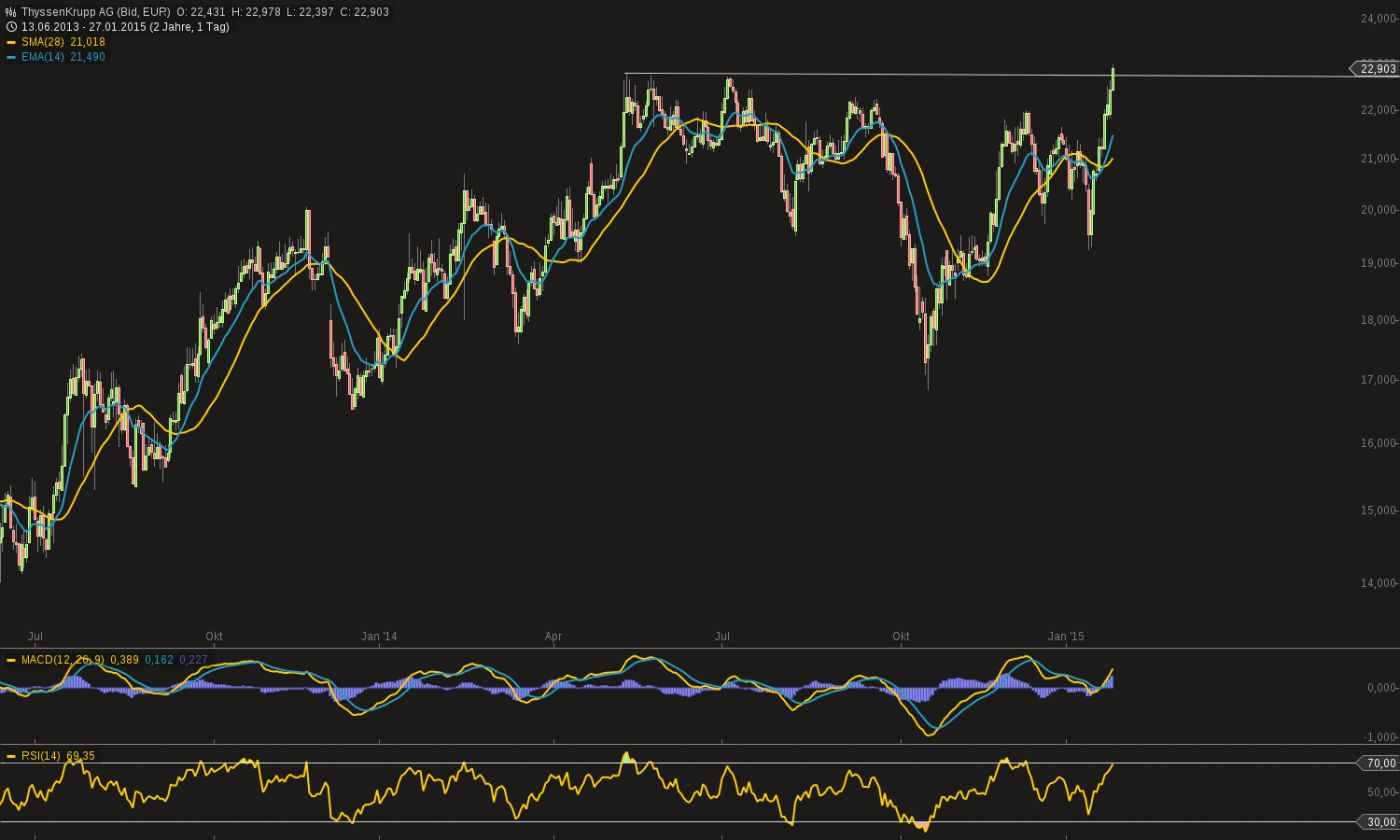This screenshot has width=1400, height=840.
Task: Click the Jan '15 time axis label
Action: coord(1066,636)
